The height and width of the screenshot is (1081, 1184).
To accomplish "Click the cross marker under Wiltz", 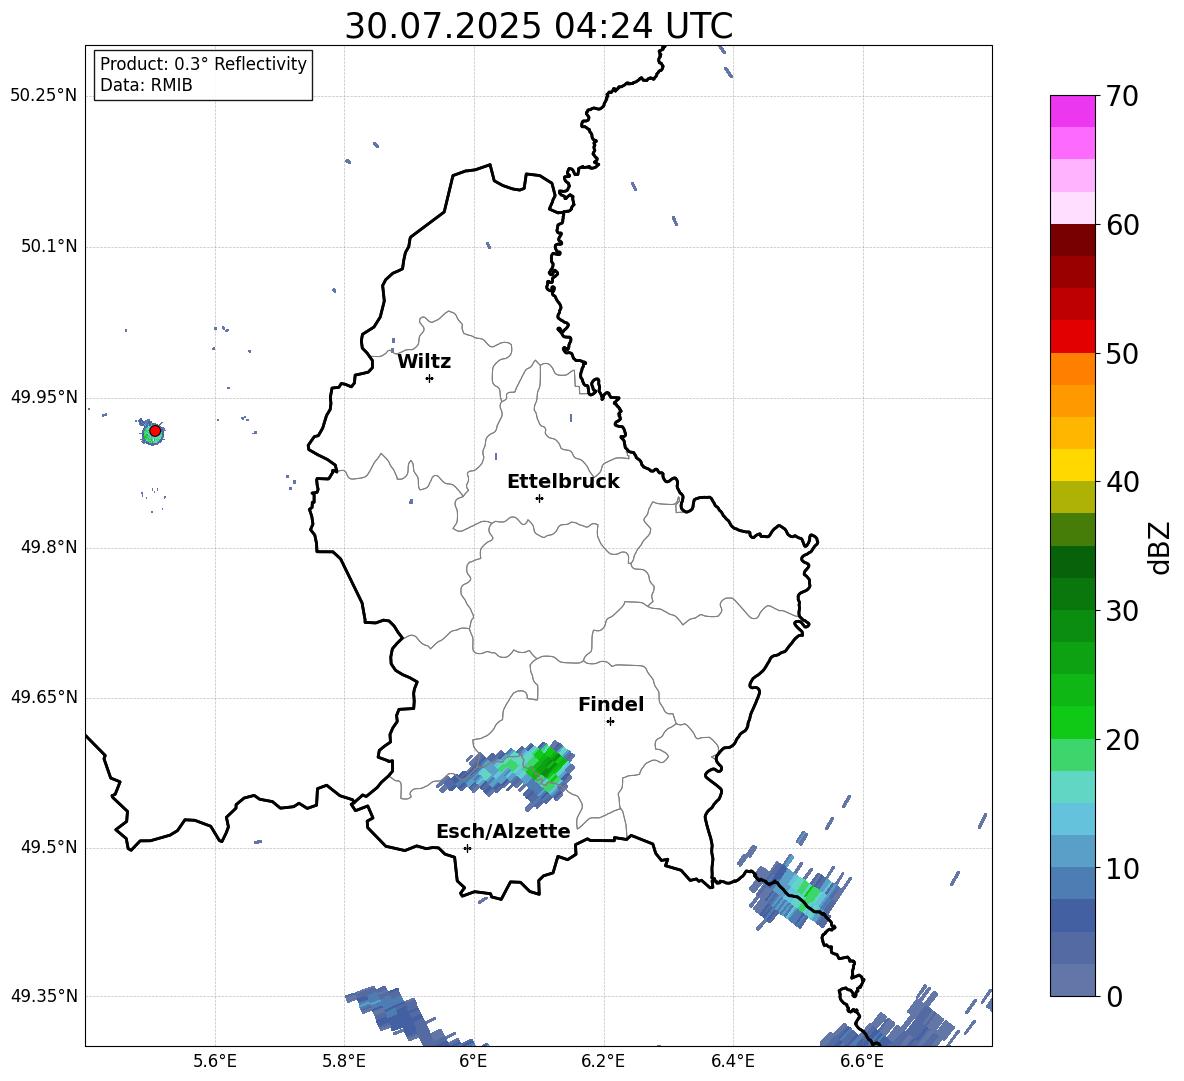I will pyautogui.click(x=429, y=378).
